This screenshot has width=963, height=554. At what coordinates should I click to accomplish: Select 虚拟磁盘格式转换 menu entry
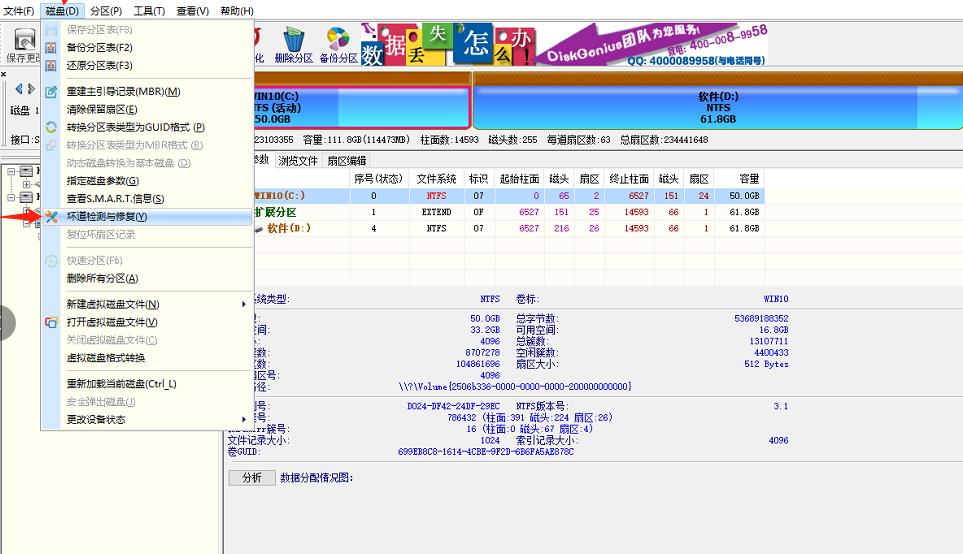[147, 358]
